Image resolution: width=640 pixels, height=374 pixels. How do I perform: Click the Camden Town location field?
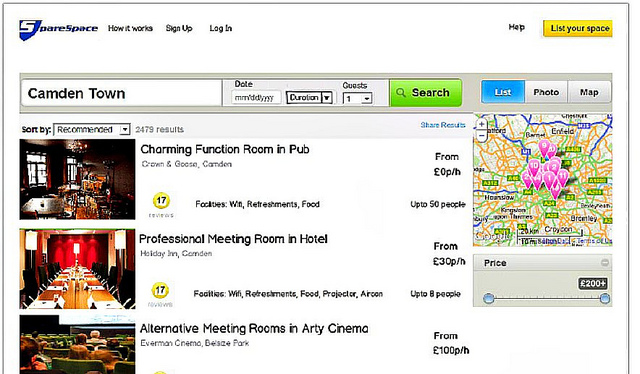121,94
